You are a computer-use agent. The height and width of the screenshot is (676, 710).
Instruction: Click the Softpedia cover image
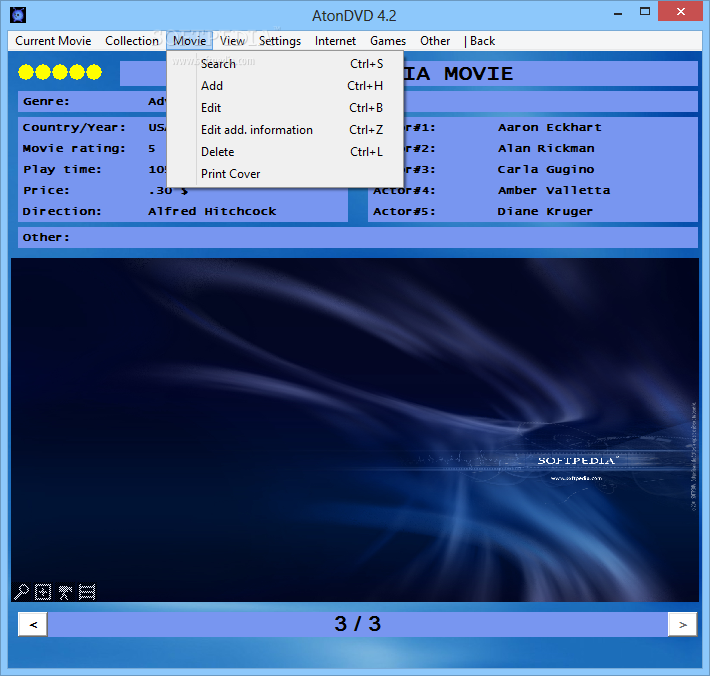tap(355, 430)
